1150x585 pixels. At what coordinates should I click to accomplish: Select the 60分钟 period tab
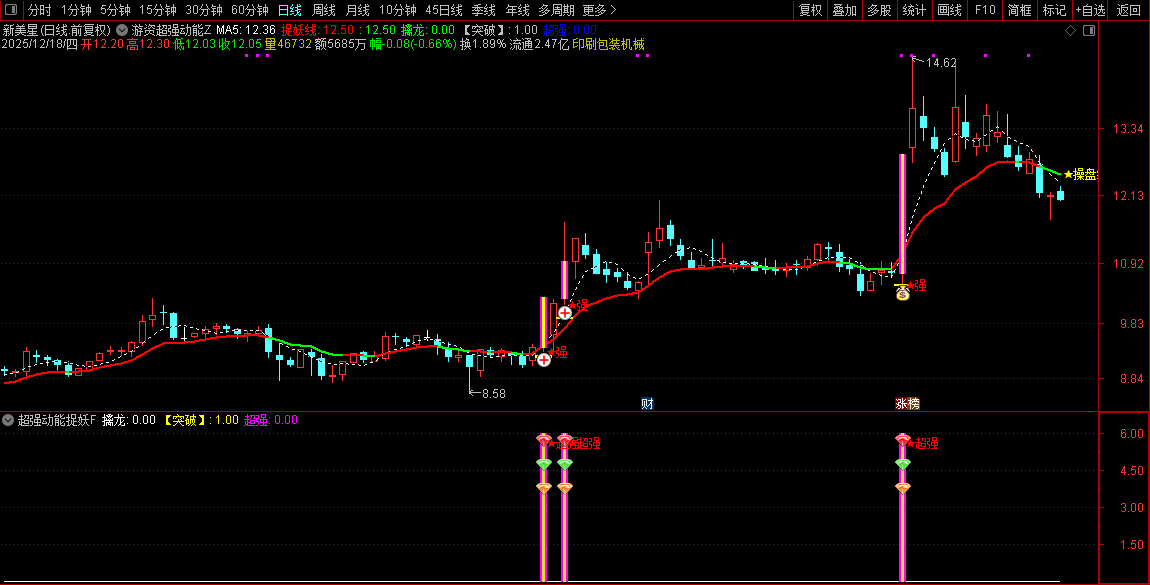(250, 10)
